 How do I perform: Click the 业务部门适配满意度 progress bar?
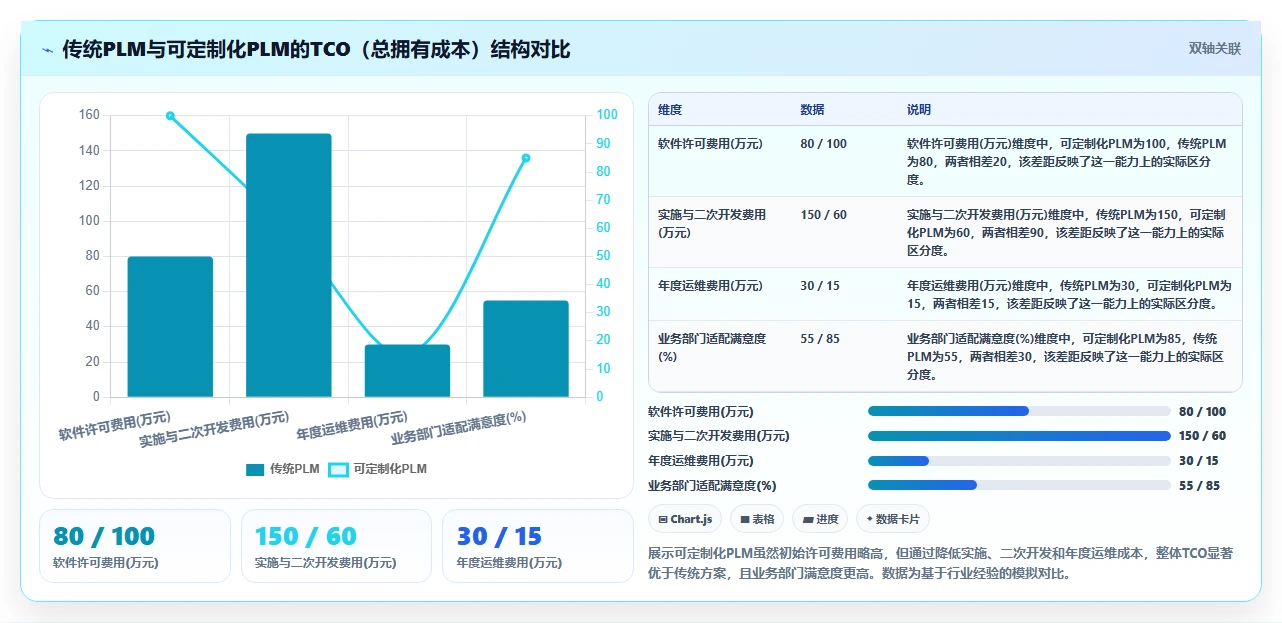(1019, 485)
